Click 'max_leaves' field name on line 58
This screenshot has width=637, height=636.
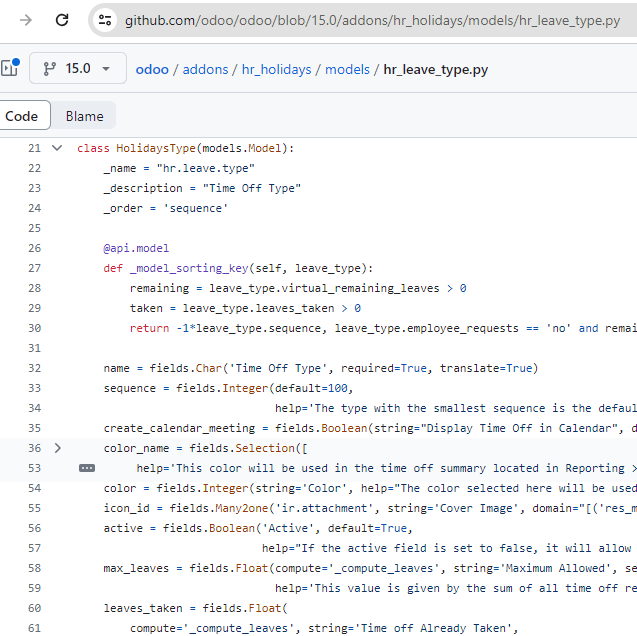pos(136,568)
